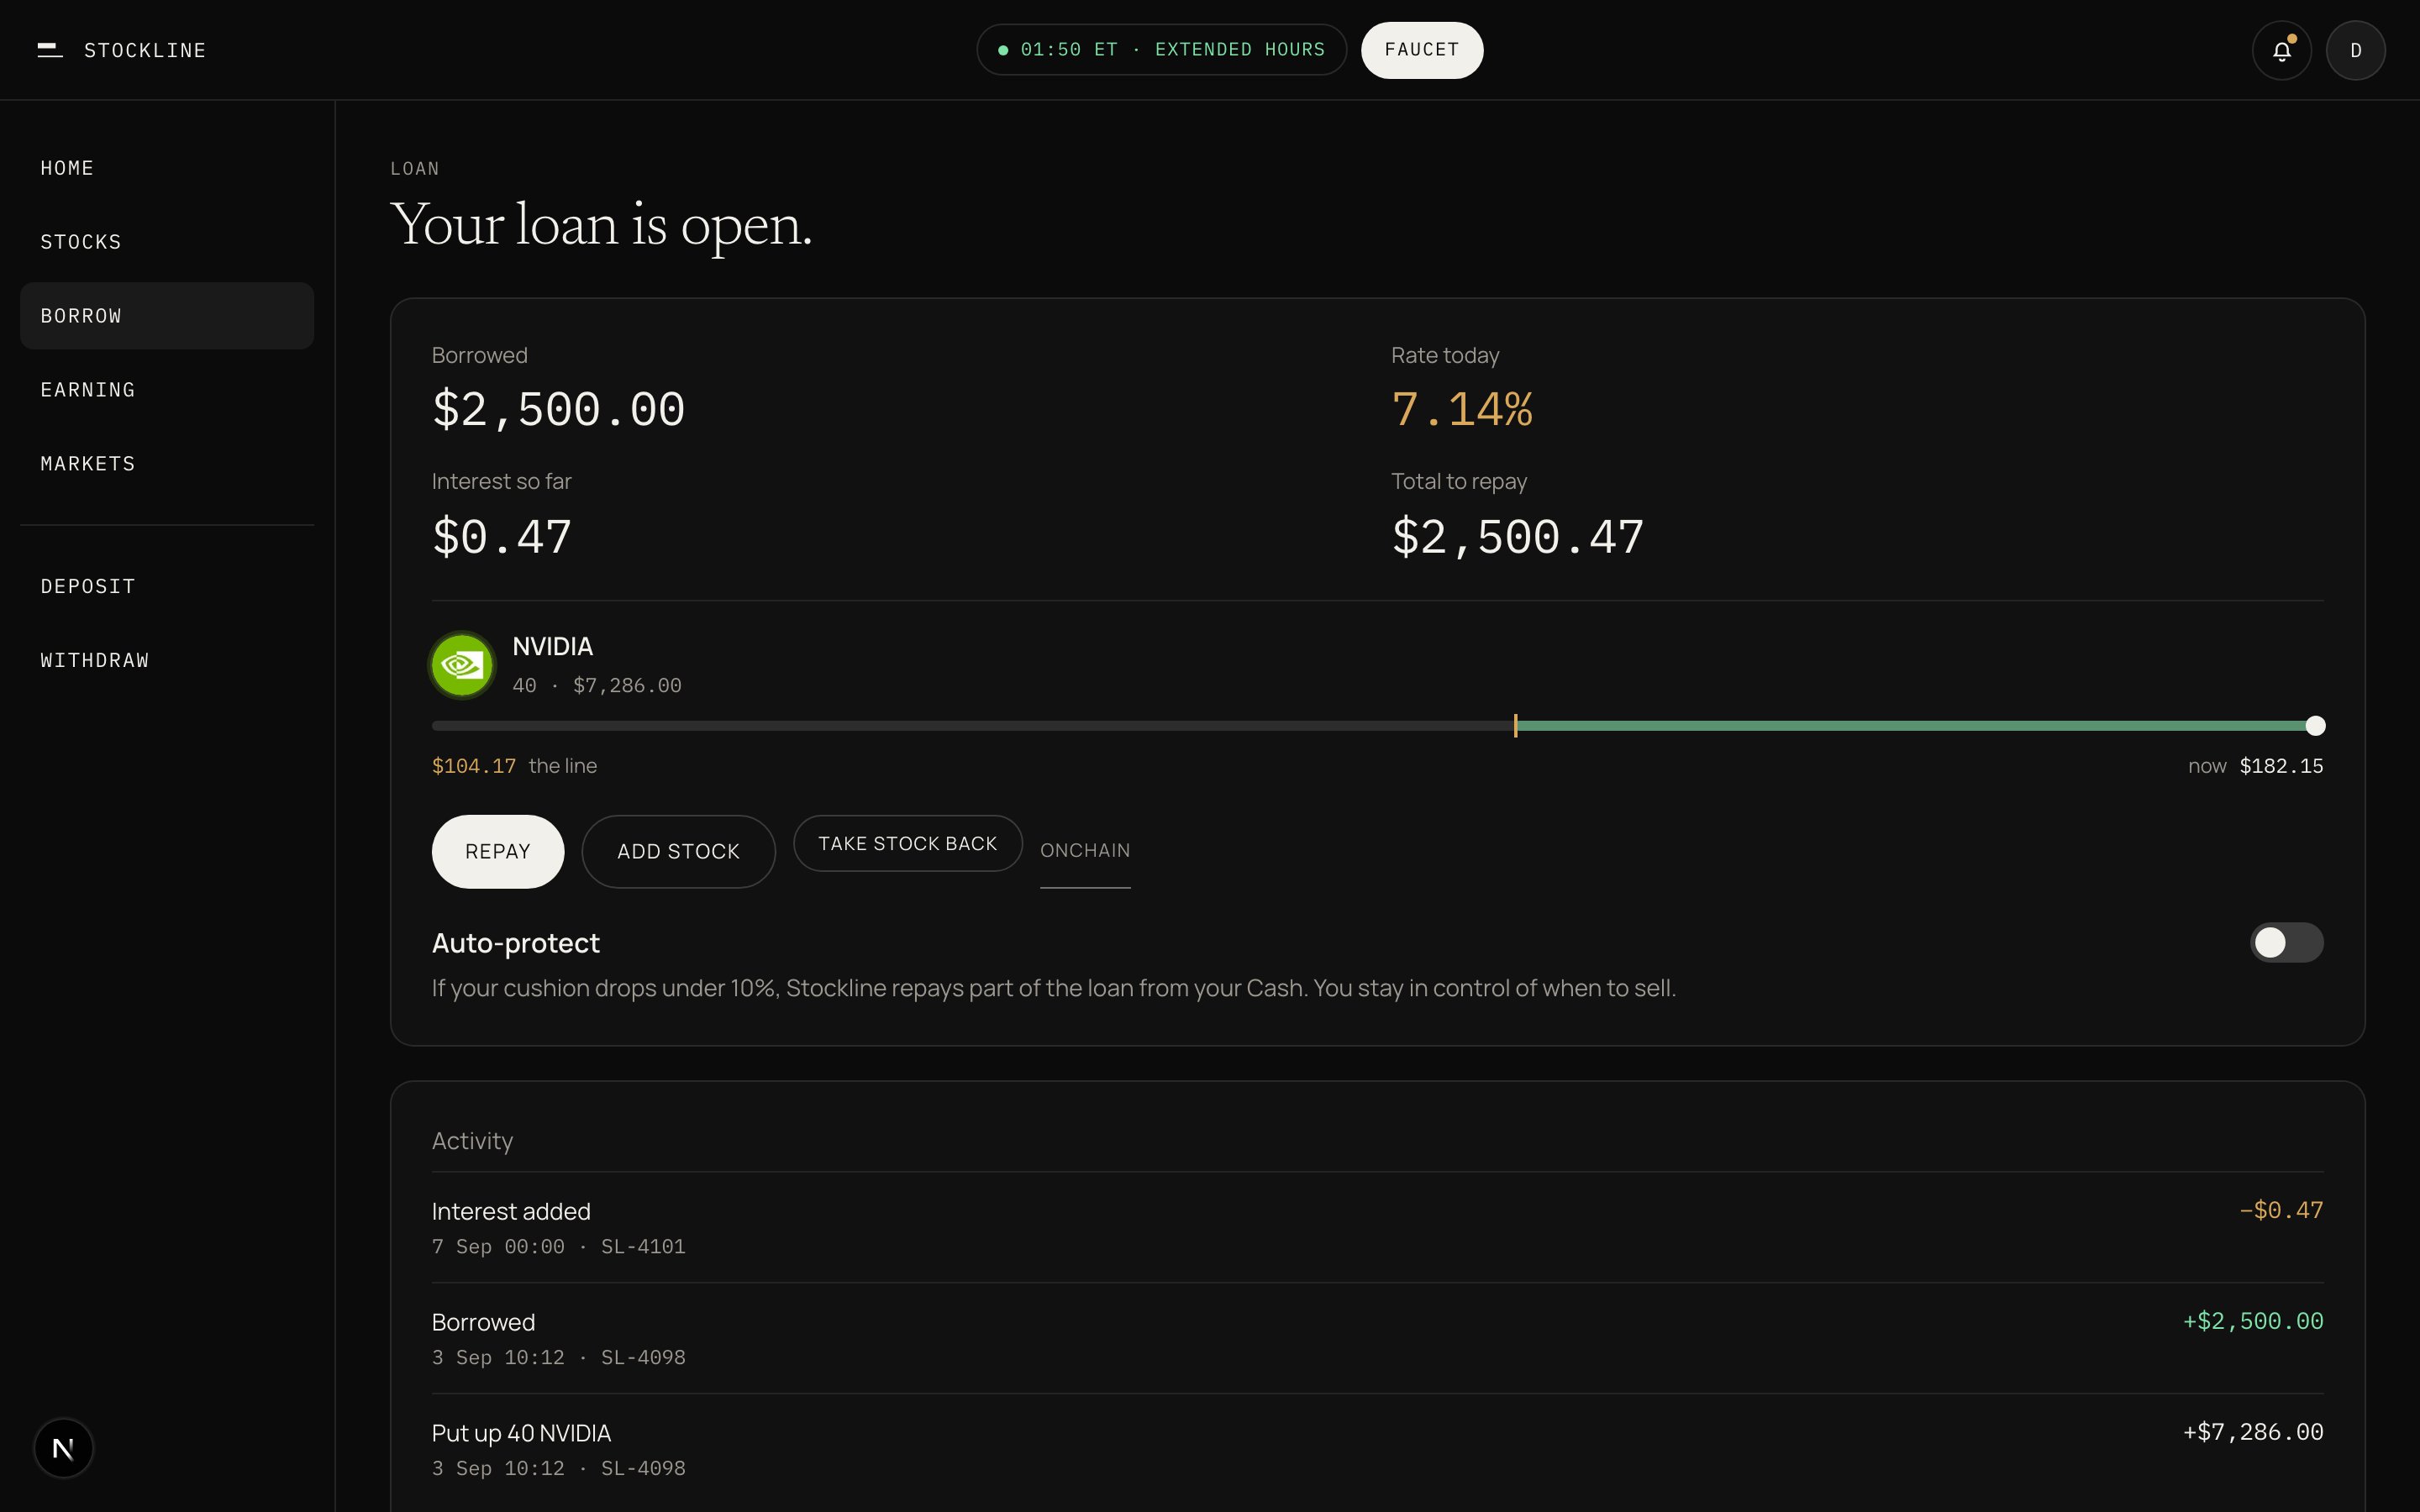Click the Faucet button

point(1421,50)
